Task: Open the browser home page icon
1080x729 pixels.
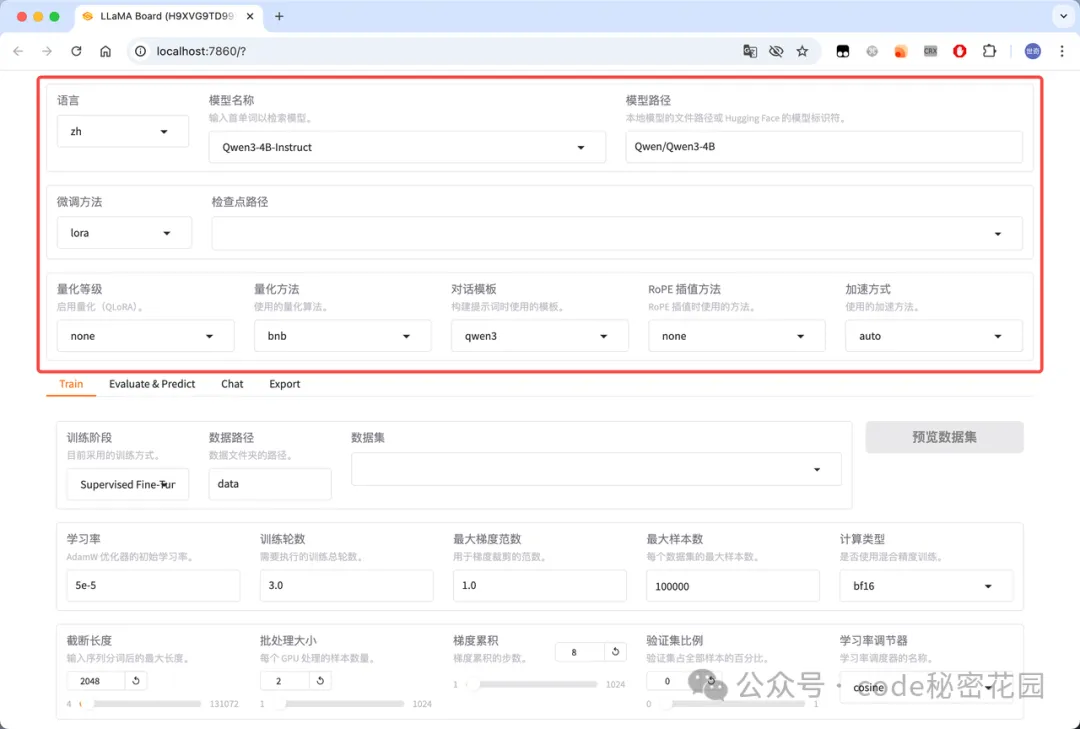Action: click(105, 51)
